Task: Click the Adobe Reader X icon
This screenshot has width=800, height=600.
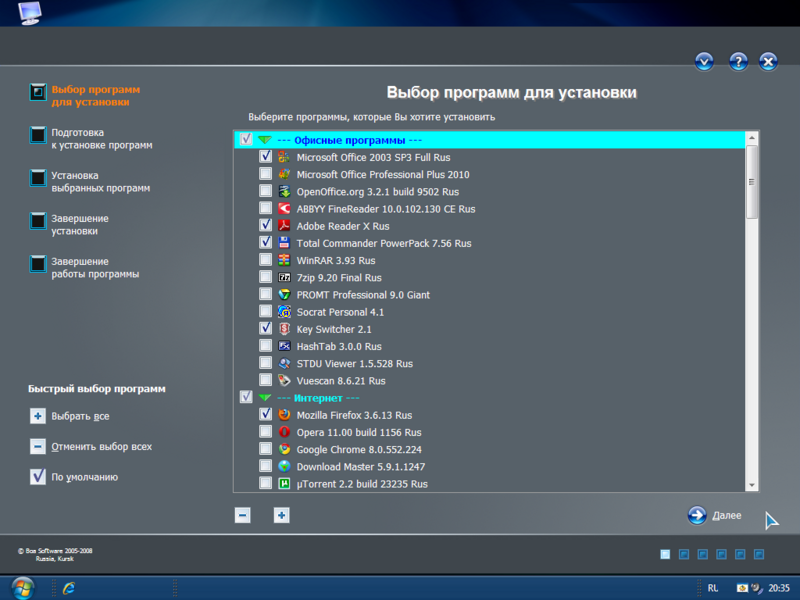Action: click(284, 226)
